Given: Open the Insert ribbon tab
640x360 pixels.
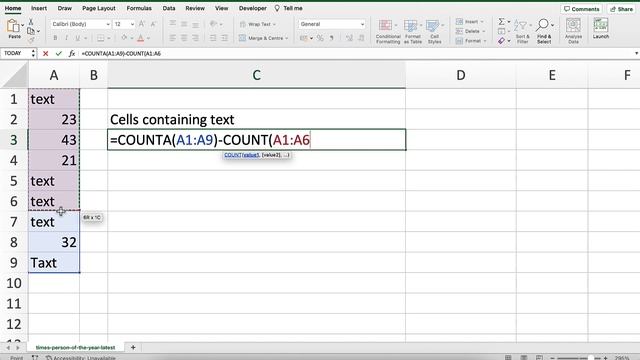Looking at the screenshot, I should (39, 8).
